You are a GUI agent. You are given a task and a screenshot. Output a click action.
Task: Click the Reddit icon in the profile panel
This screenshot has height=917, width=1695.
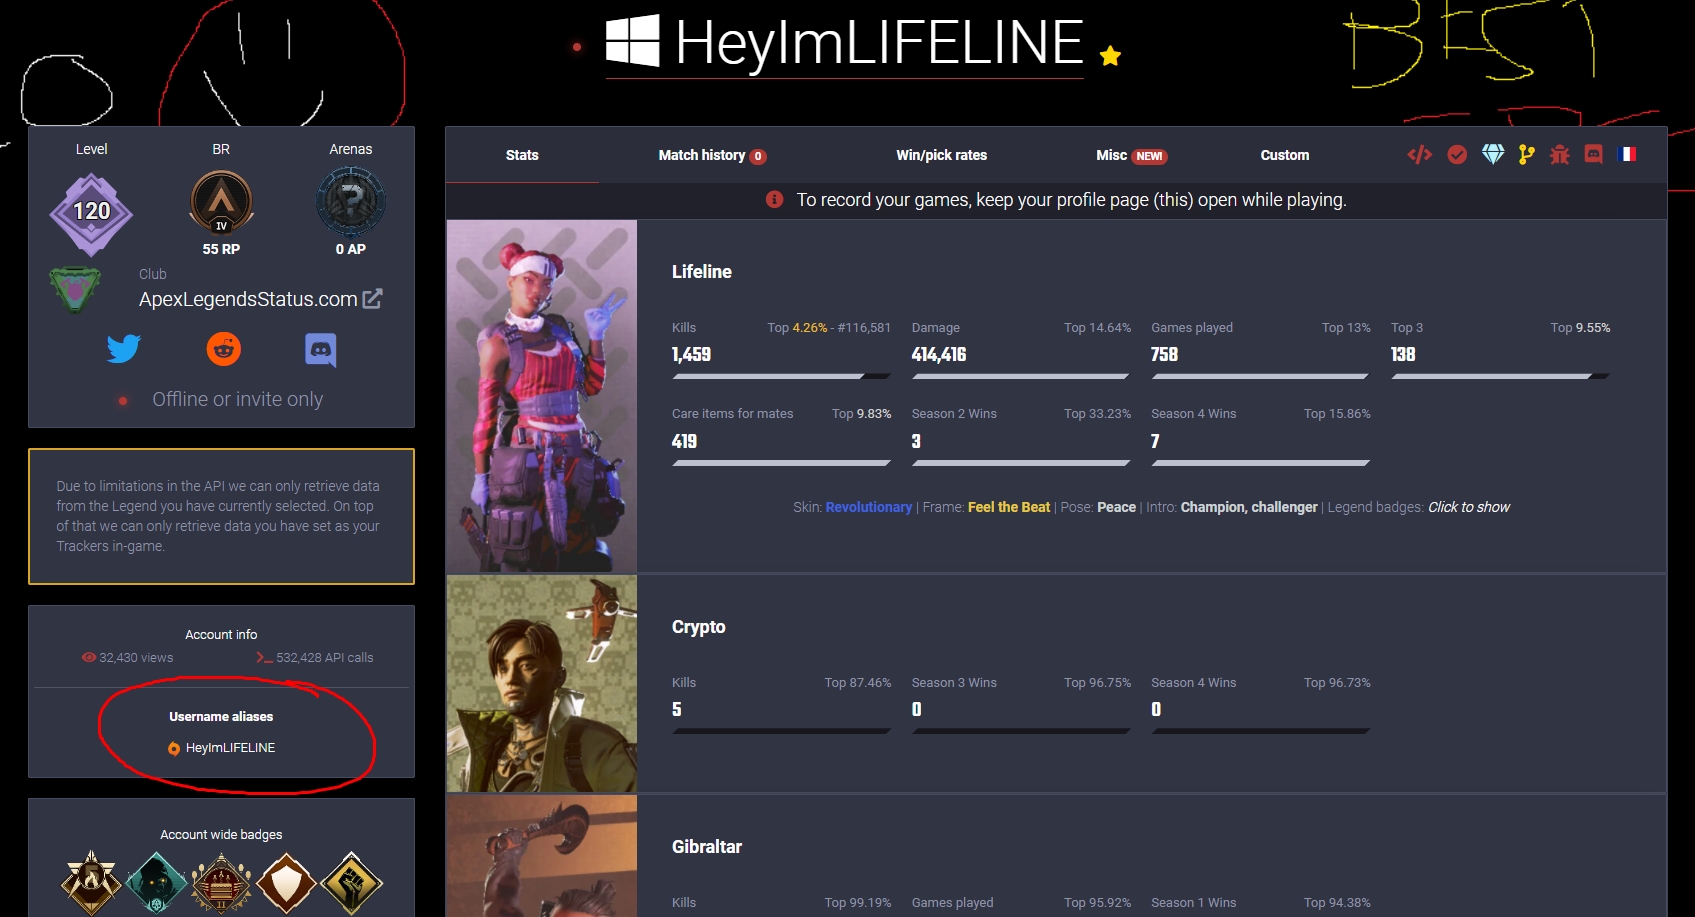(x=224, y=349)
